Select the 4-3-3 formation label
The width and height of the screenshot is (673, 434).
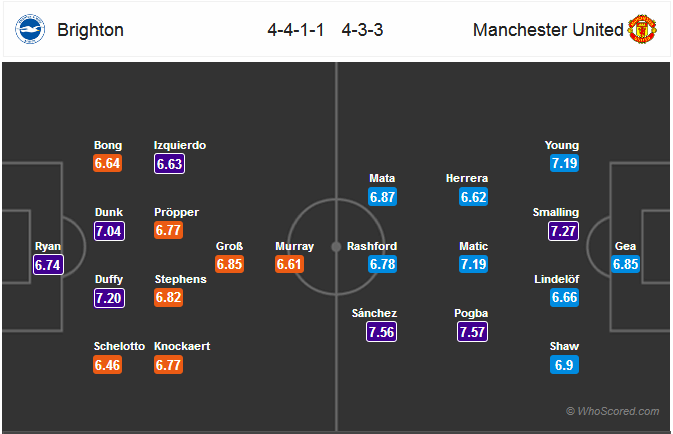coord(362,30)
